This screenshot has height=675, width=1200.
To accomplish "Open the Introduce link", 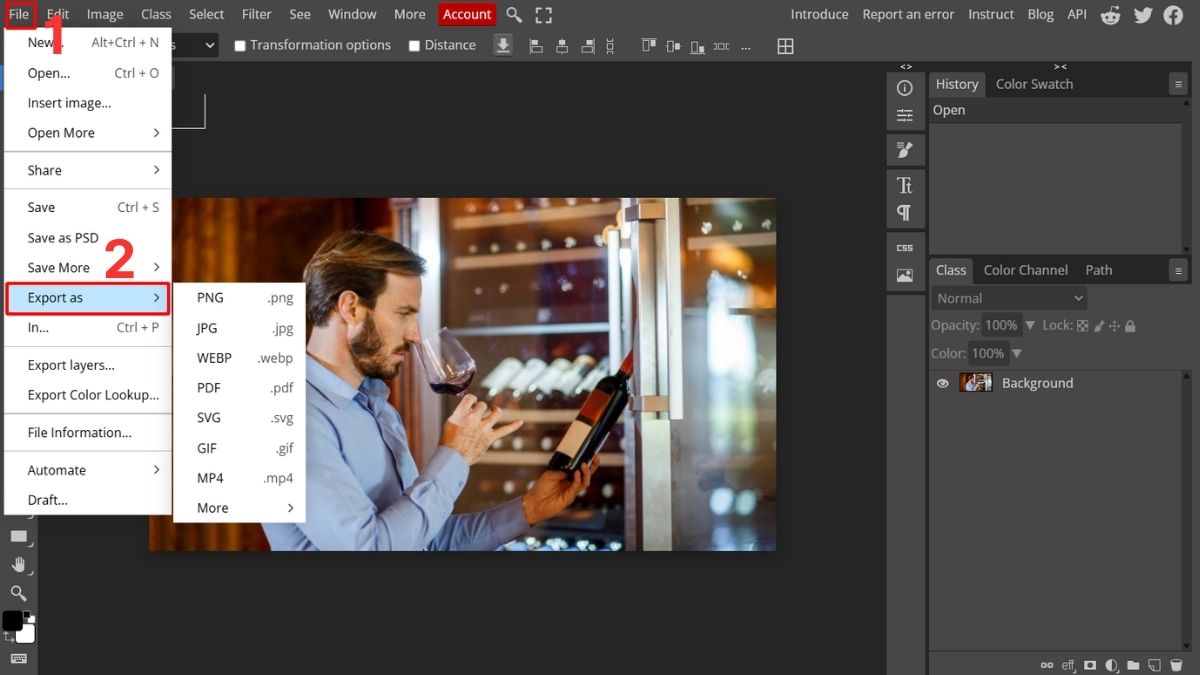I will (x=819, y=14).
